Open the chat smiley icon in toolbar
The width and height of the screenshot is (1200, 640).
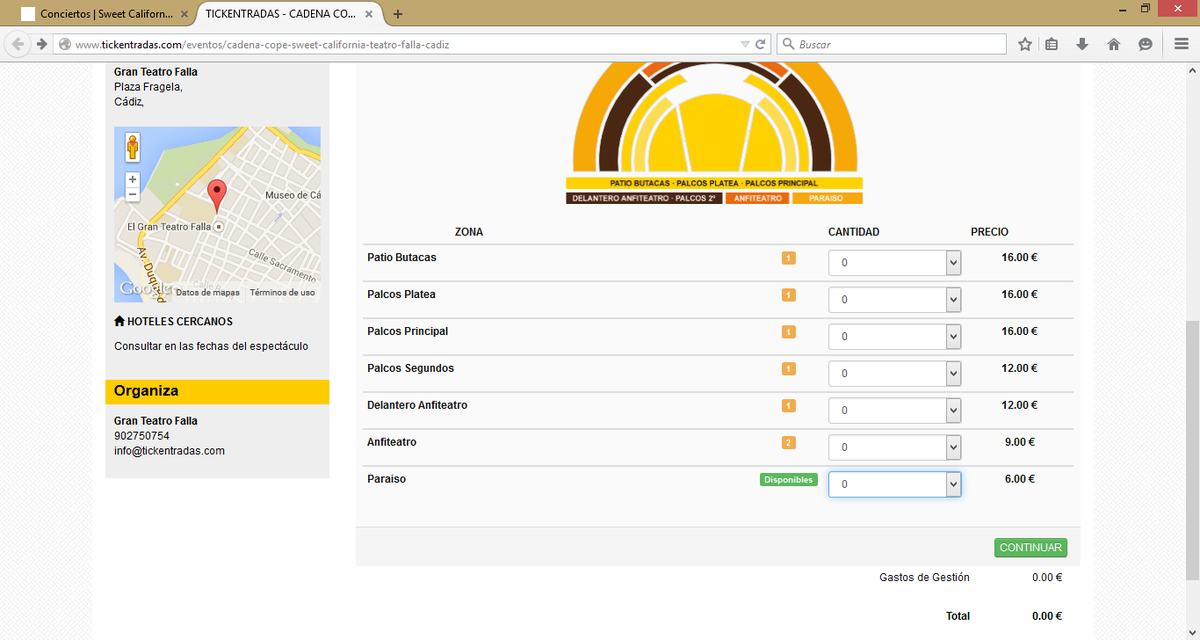[x=1145, y=44]
